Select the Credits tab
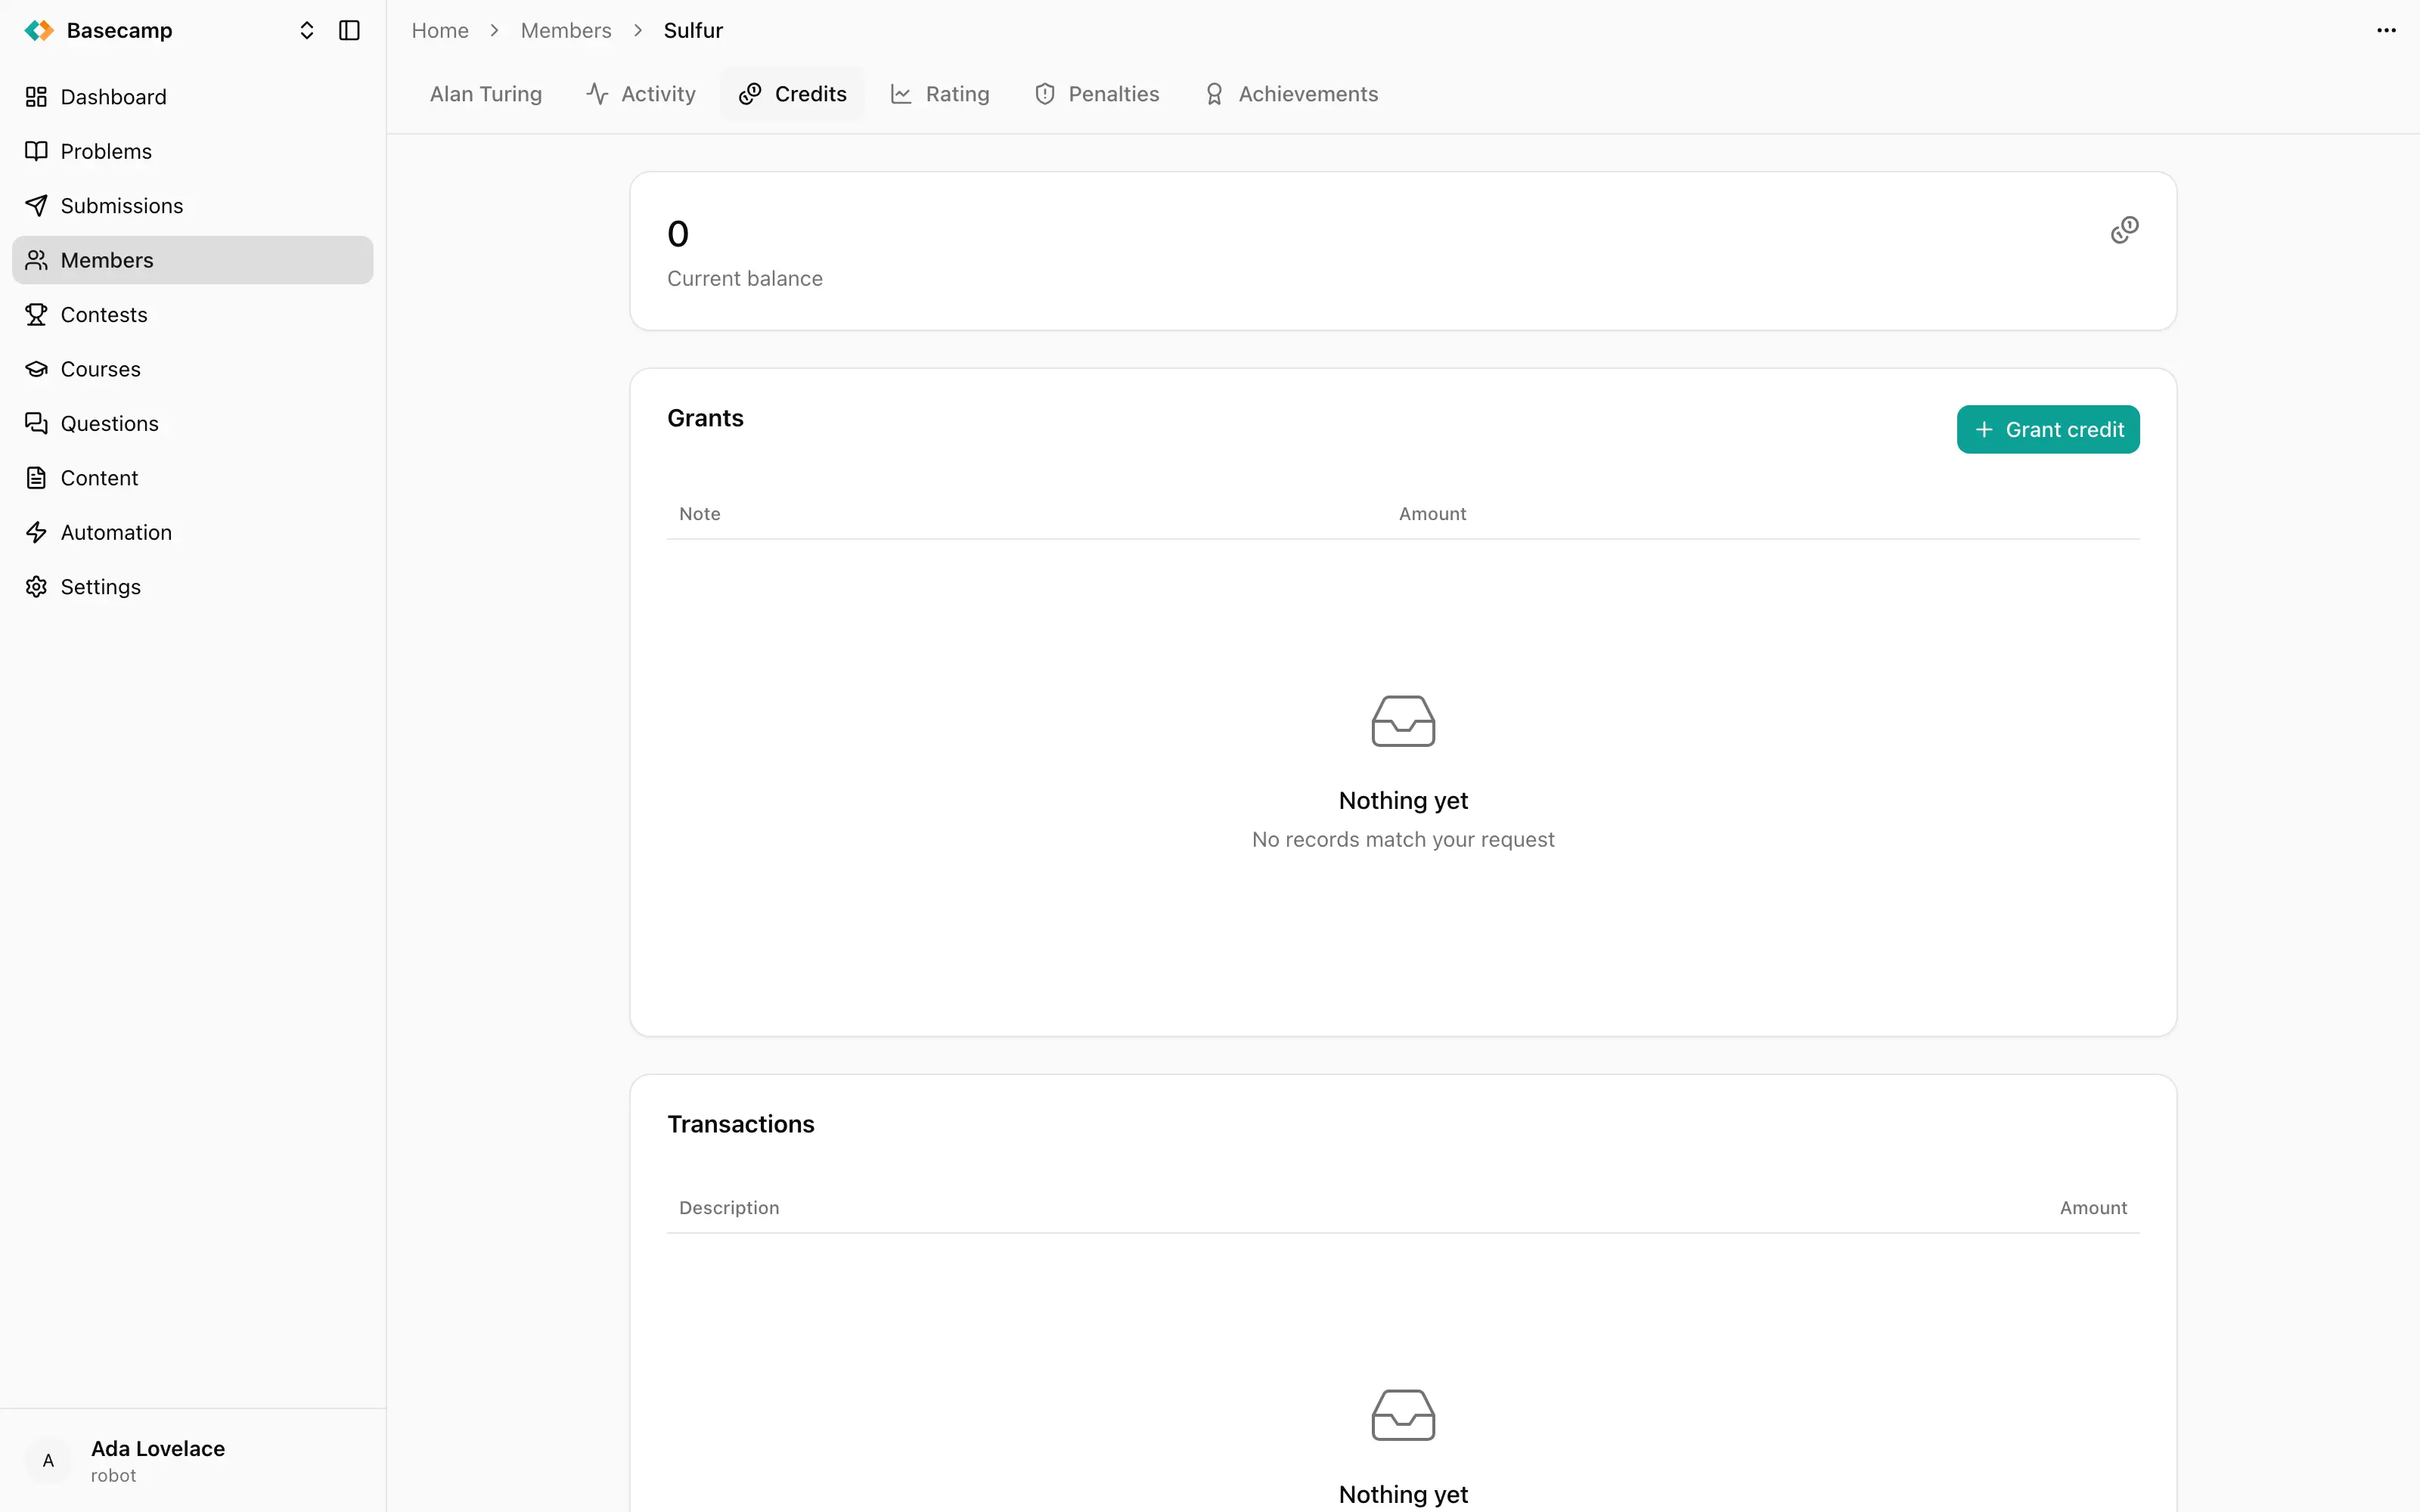 (793, 94)
